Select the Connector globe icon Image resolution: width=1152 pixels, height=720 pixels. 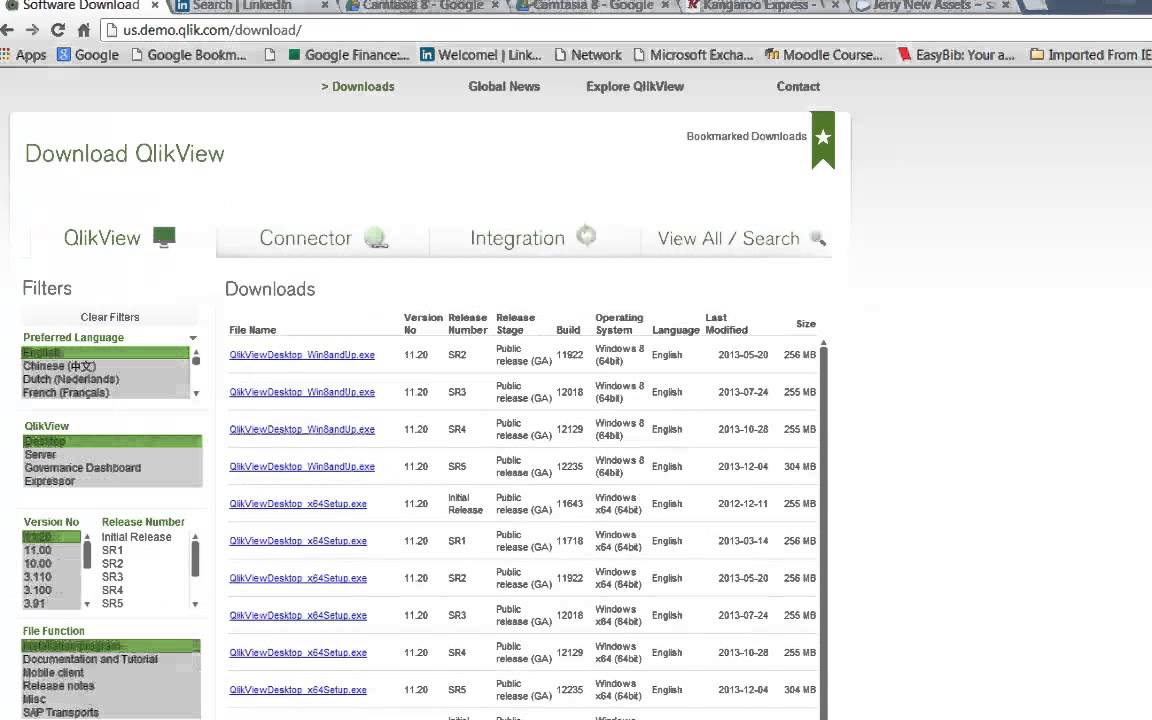376,237
